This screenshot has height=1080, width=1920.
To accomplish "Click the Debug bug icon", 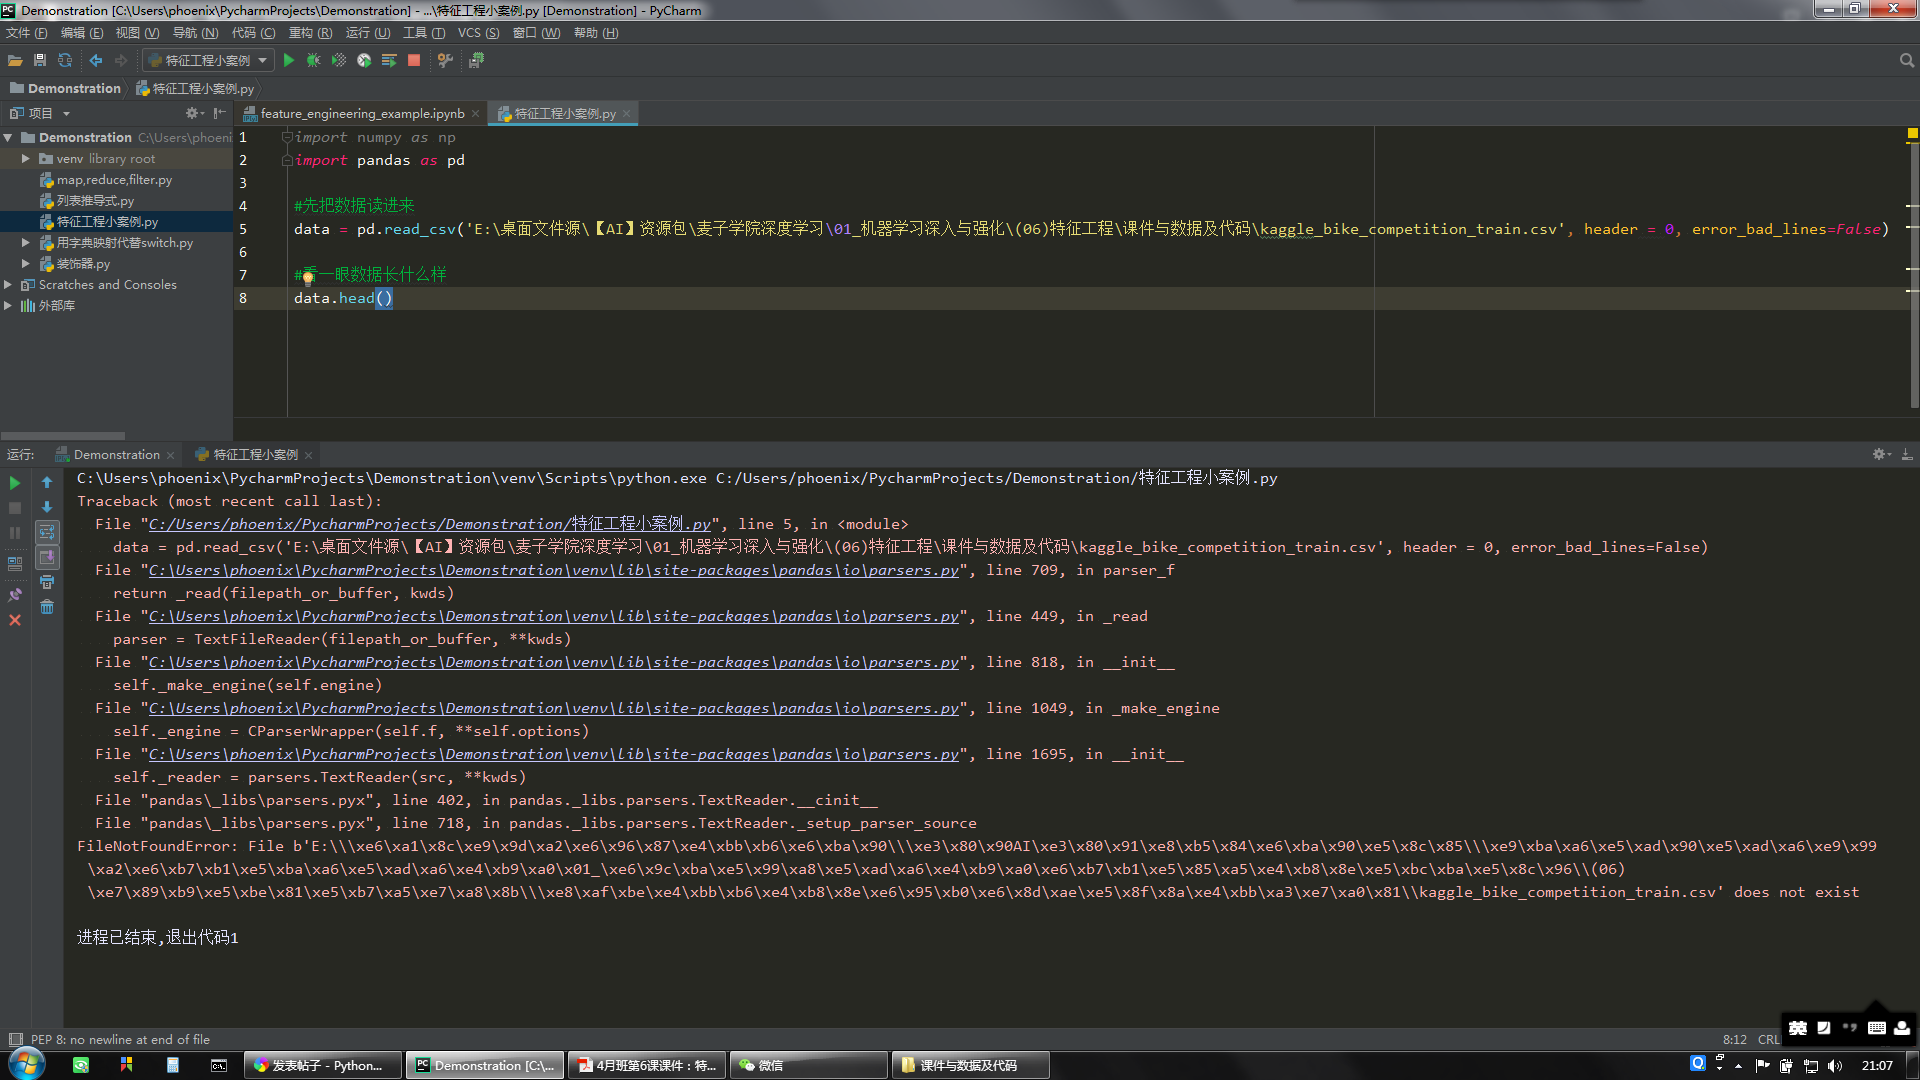I will [x=313, y=61].
